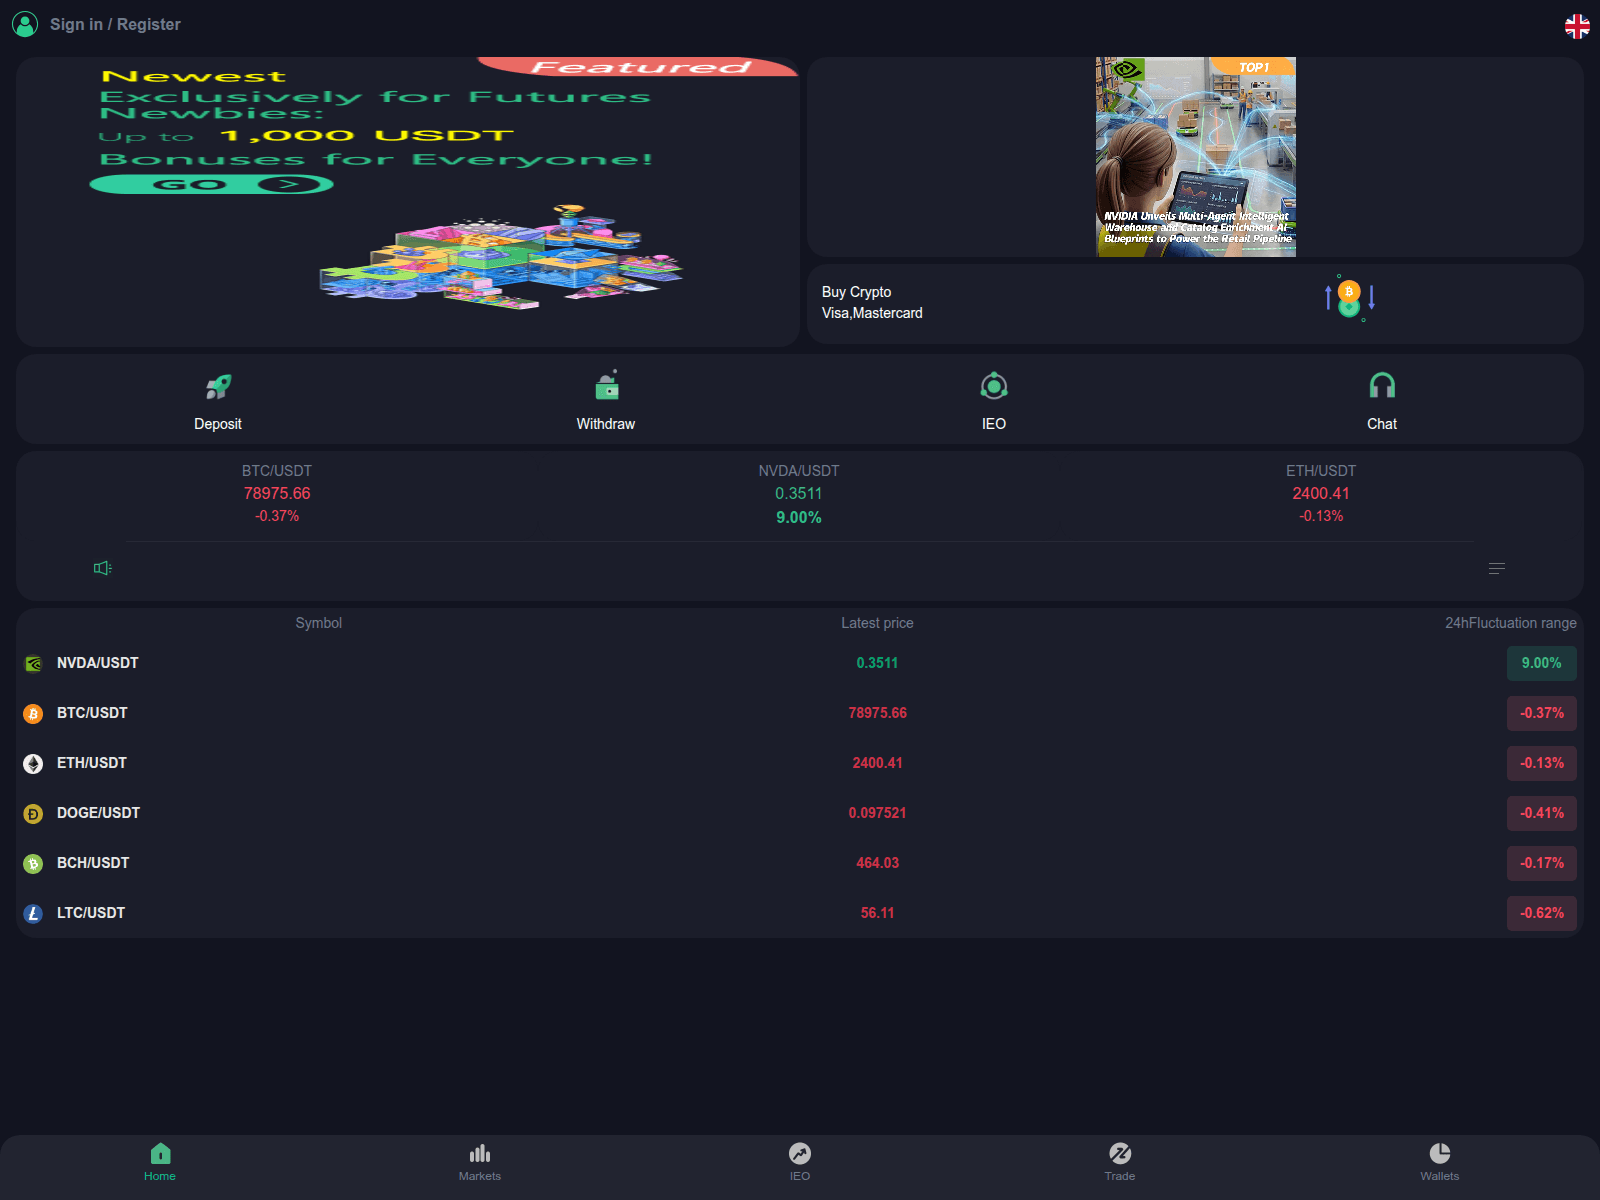
Task: Open the Wallets tab
Action: 1439,1162
